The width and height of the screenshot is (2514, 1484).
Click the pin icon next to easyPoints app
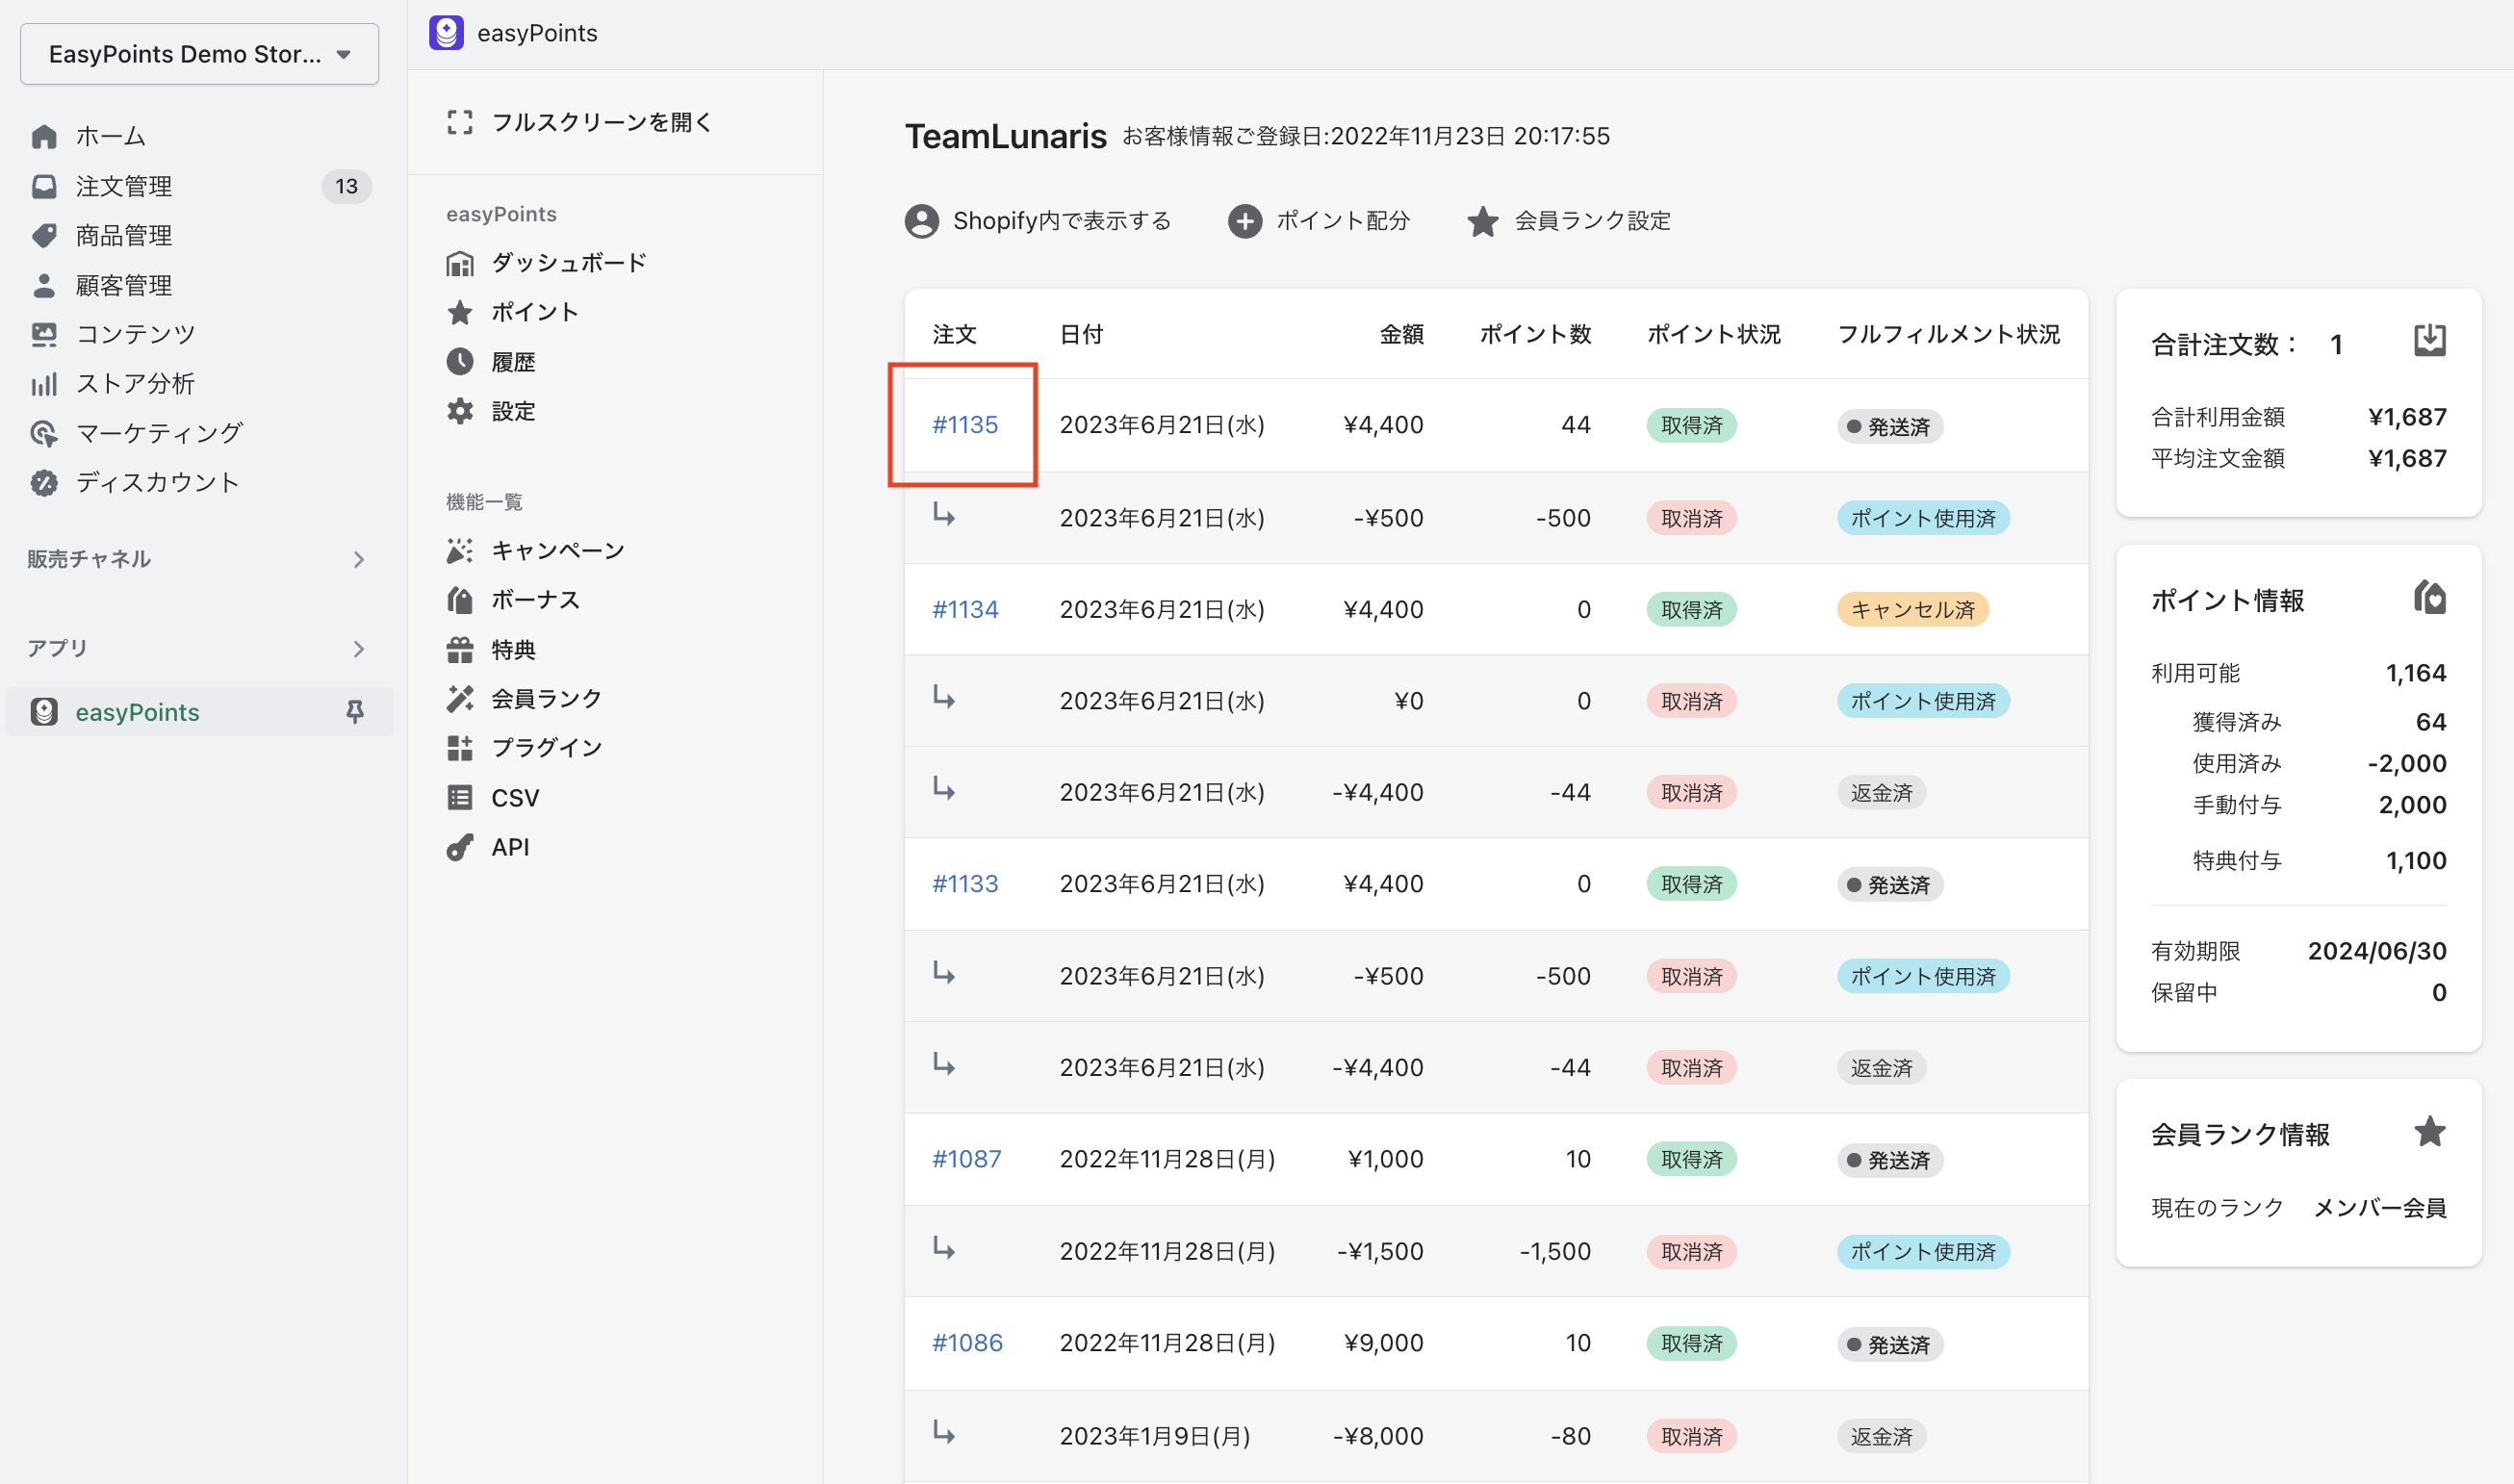pyautogui.click(x=354, y=711)
